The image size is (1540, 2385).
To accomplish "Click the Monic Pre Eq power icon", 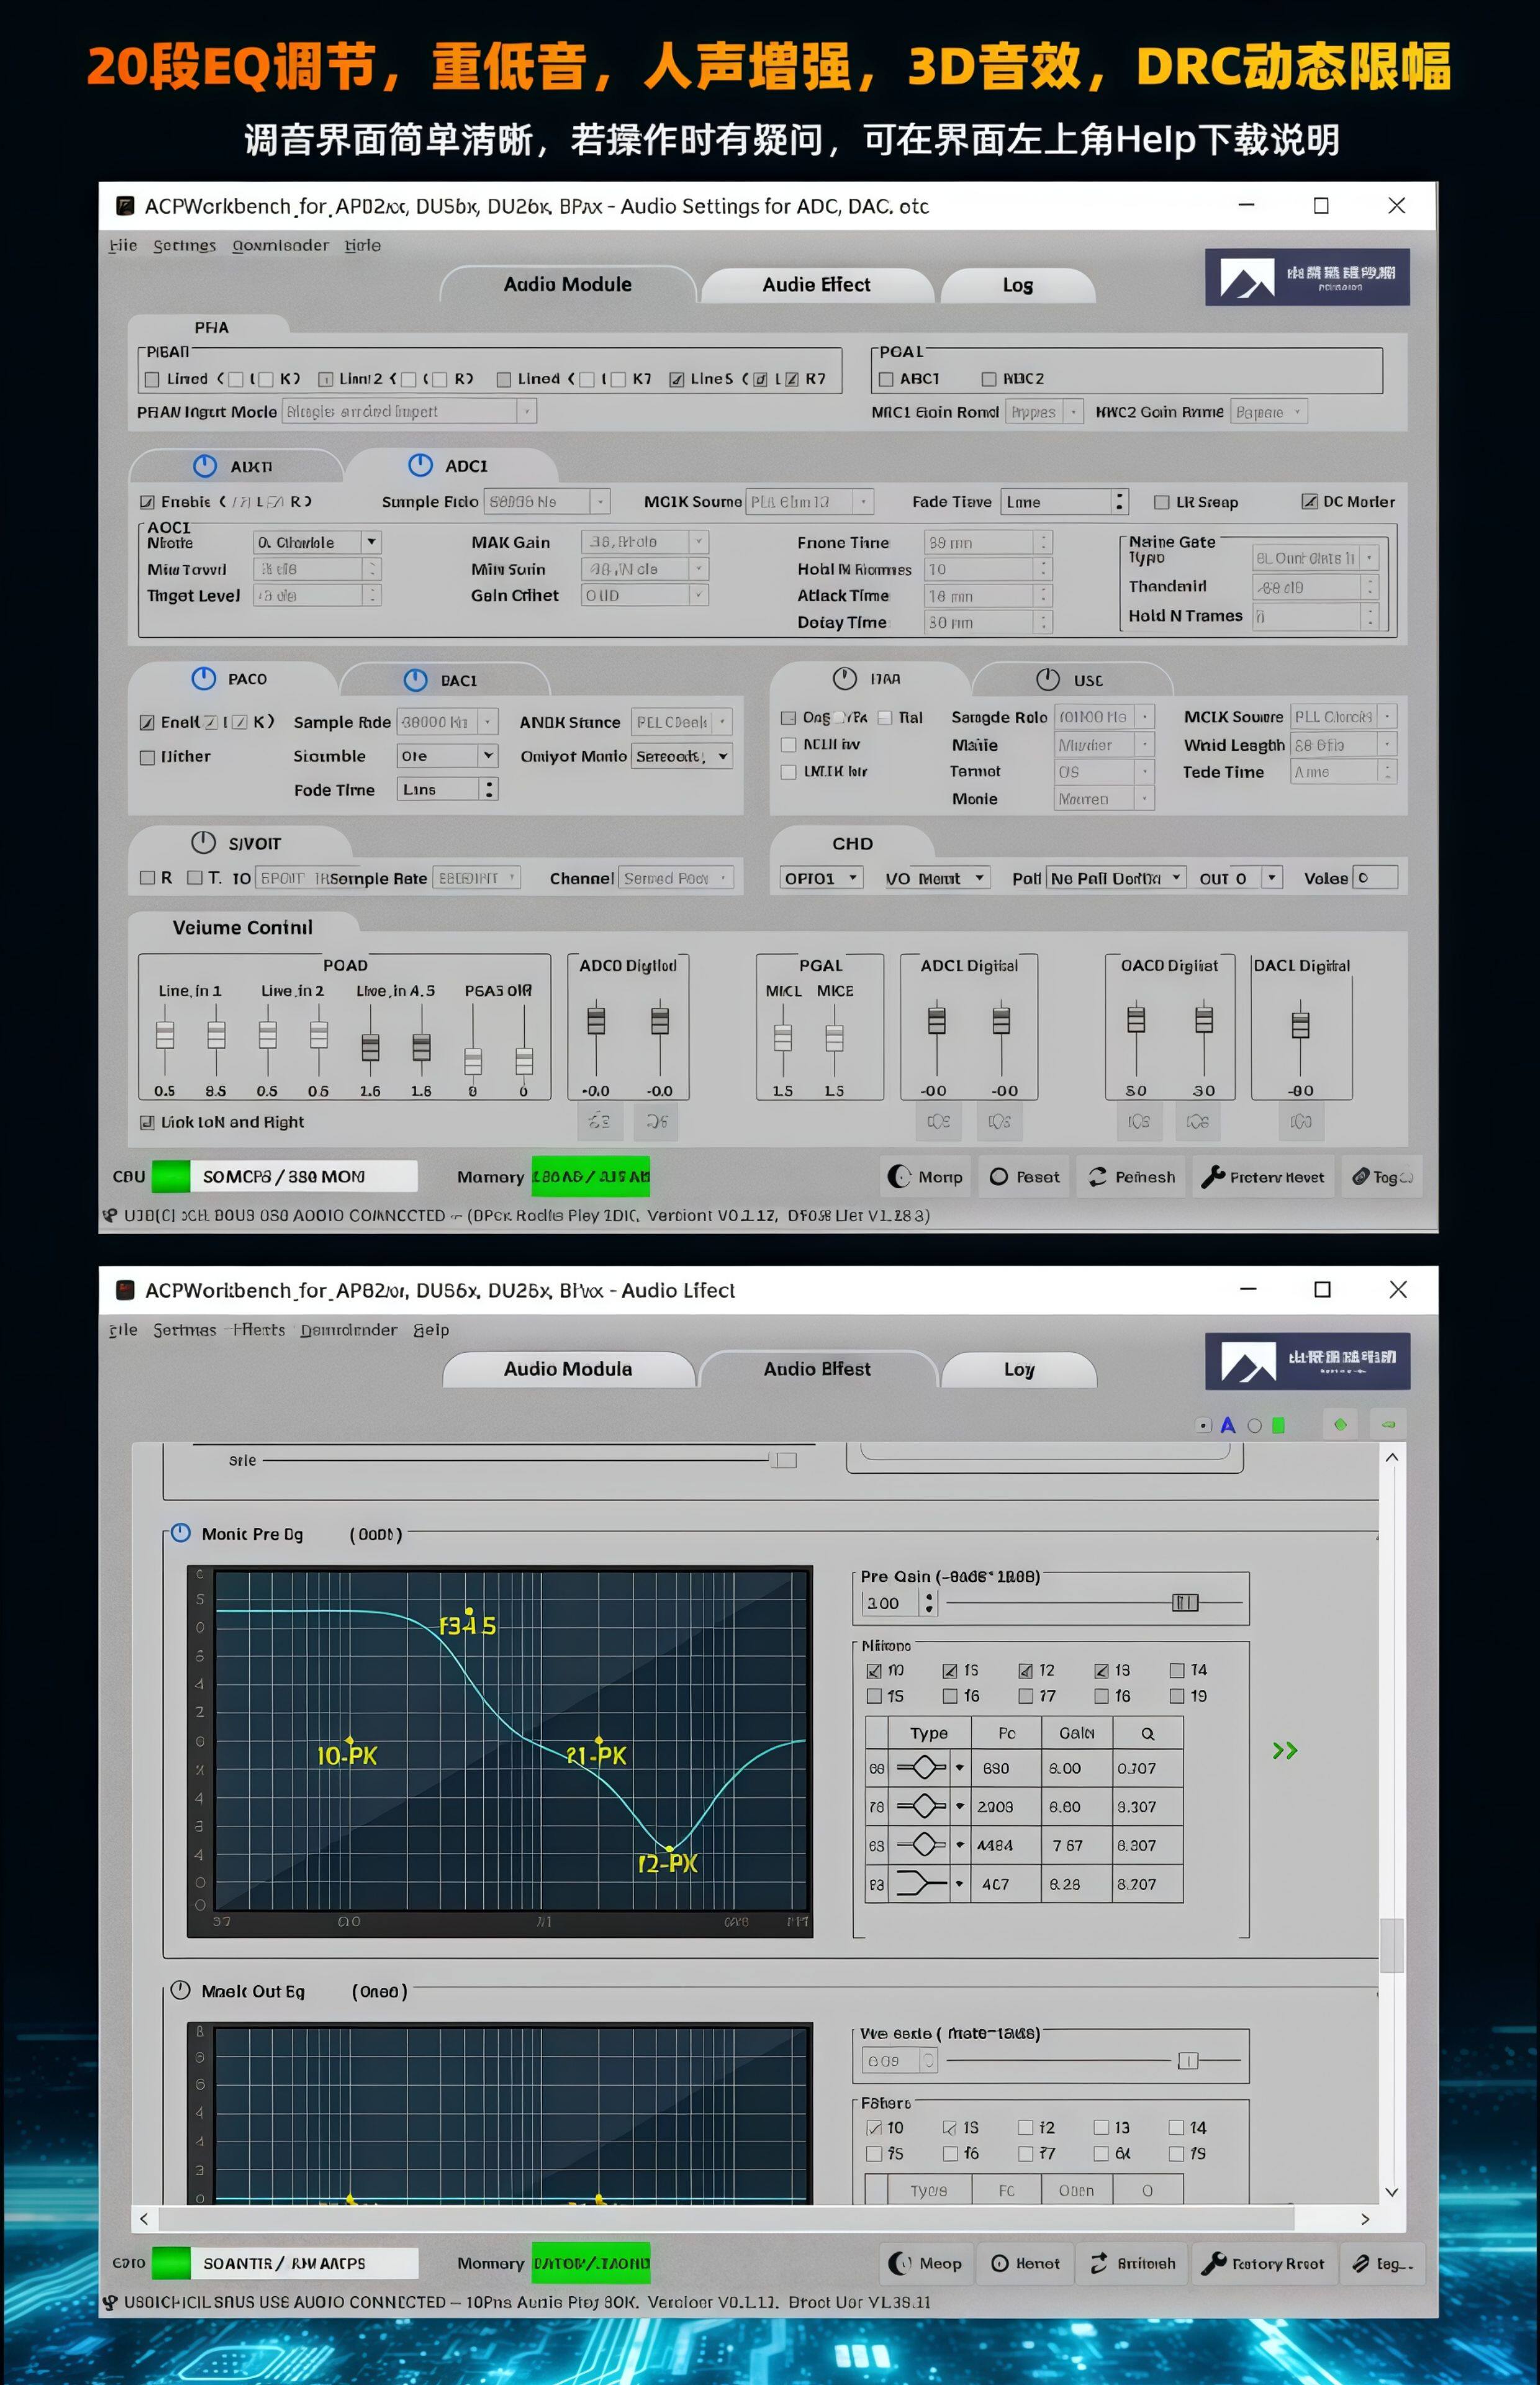I will pos(181,1533).
